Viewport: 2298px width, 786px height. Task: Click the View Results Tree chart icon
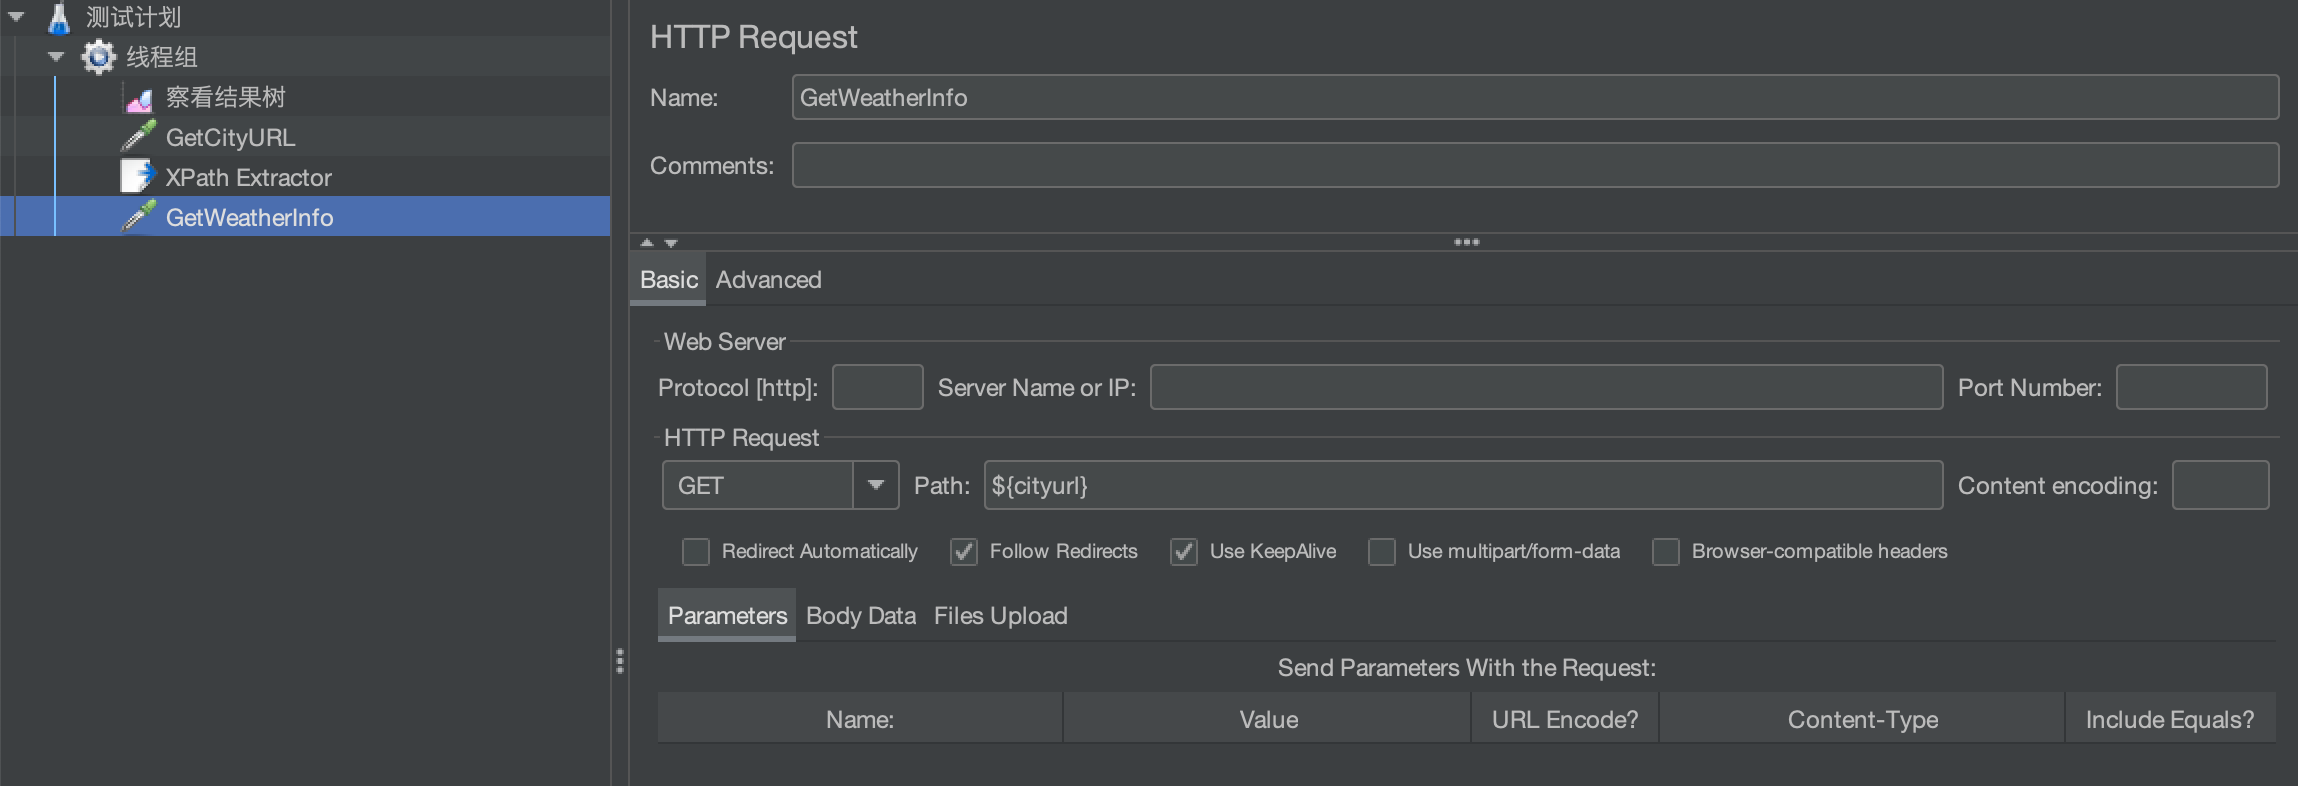pyautogui.click(x=139, y=98)
